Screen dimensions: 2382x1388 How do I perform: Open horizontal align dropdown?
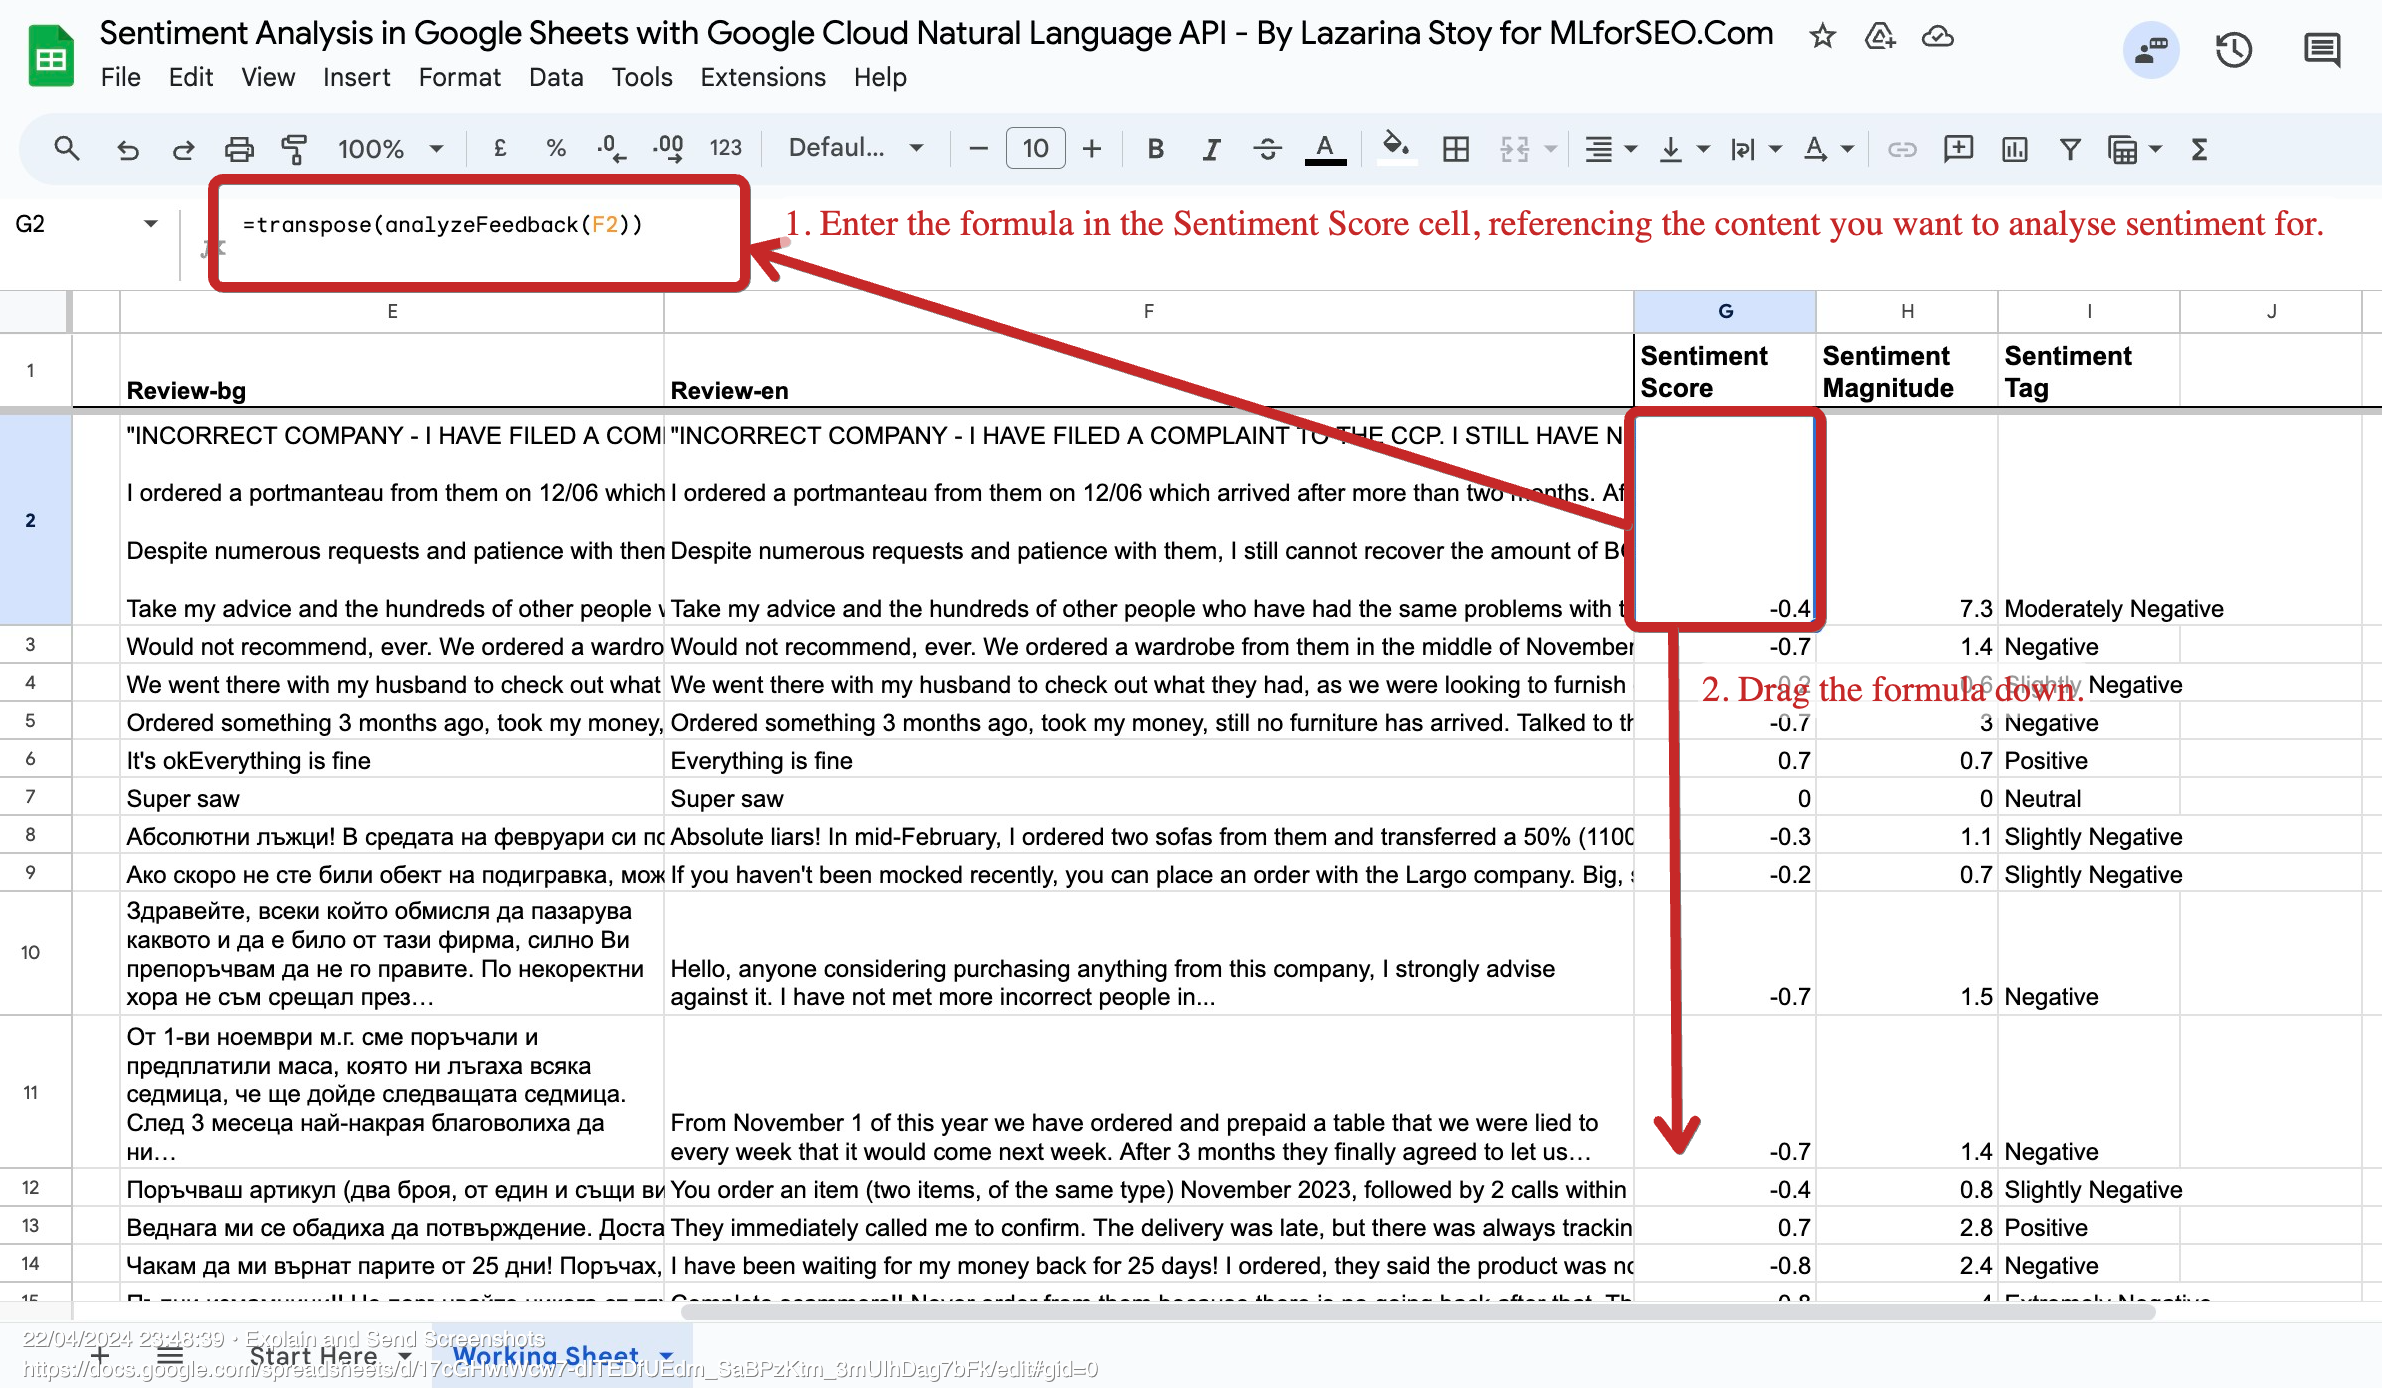pos(1610,149)
